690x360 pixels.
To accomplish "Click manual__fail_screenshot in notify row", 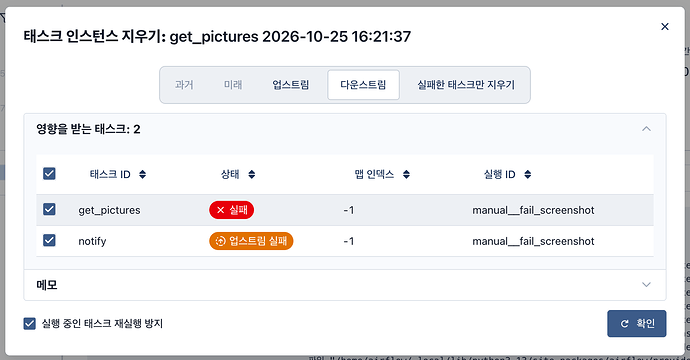I will point(533,241).
